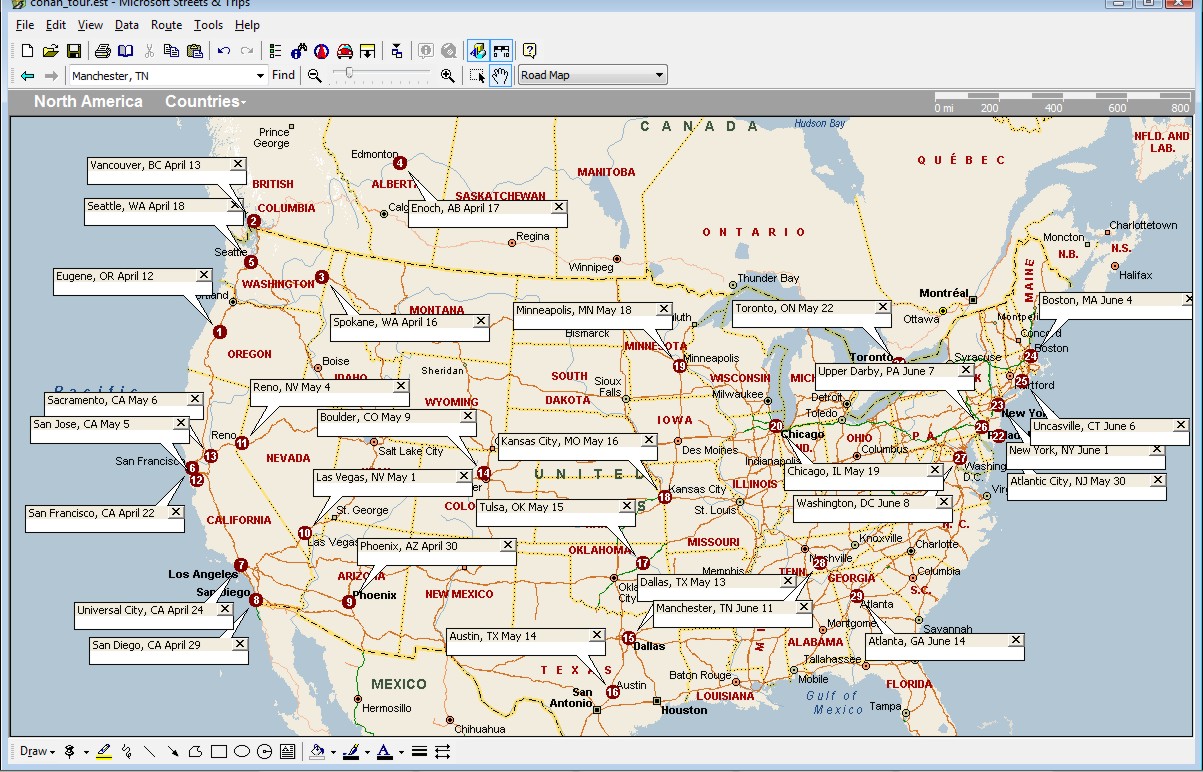Choose the scribble freeform drawing tool
This screenshot has width=1203, height=772.
[x=126, y=751]
